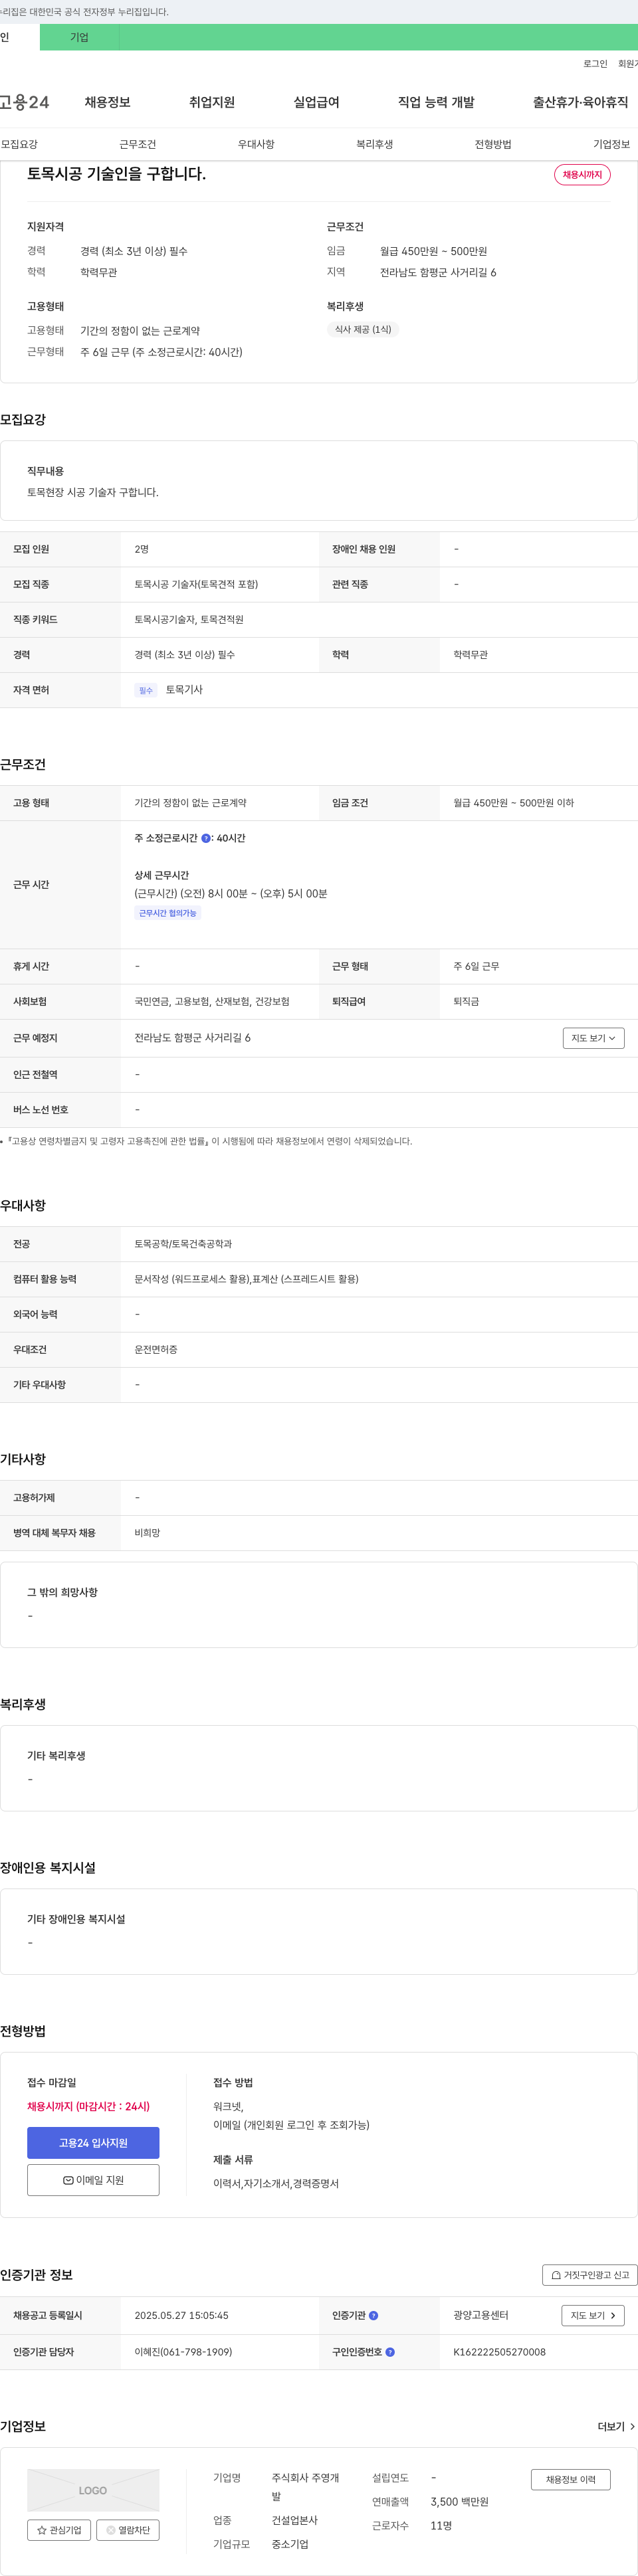Click the 로그인 link
638x2576 pixels.
(595, 64)
